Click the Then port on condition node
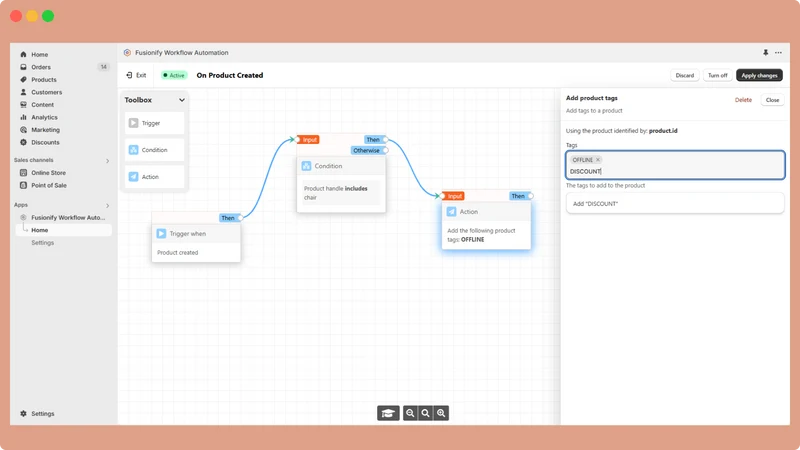Viewport: 800px width, 450px height. coord(386,139)
